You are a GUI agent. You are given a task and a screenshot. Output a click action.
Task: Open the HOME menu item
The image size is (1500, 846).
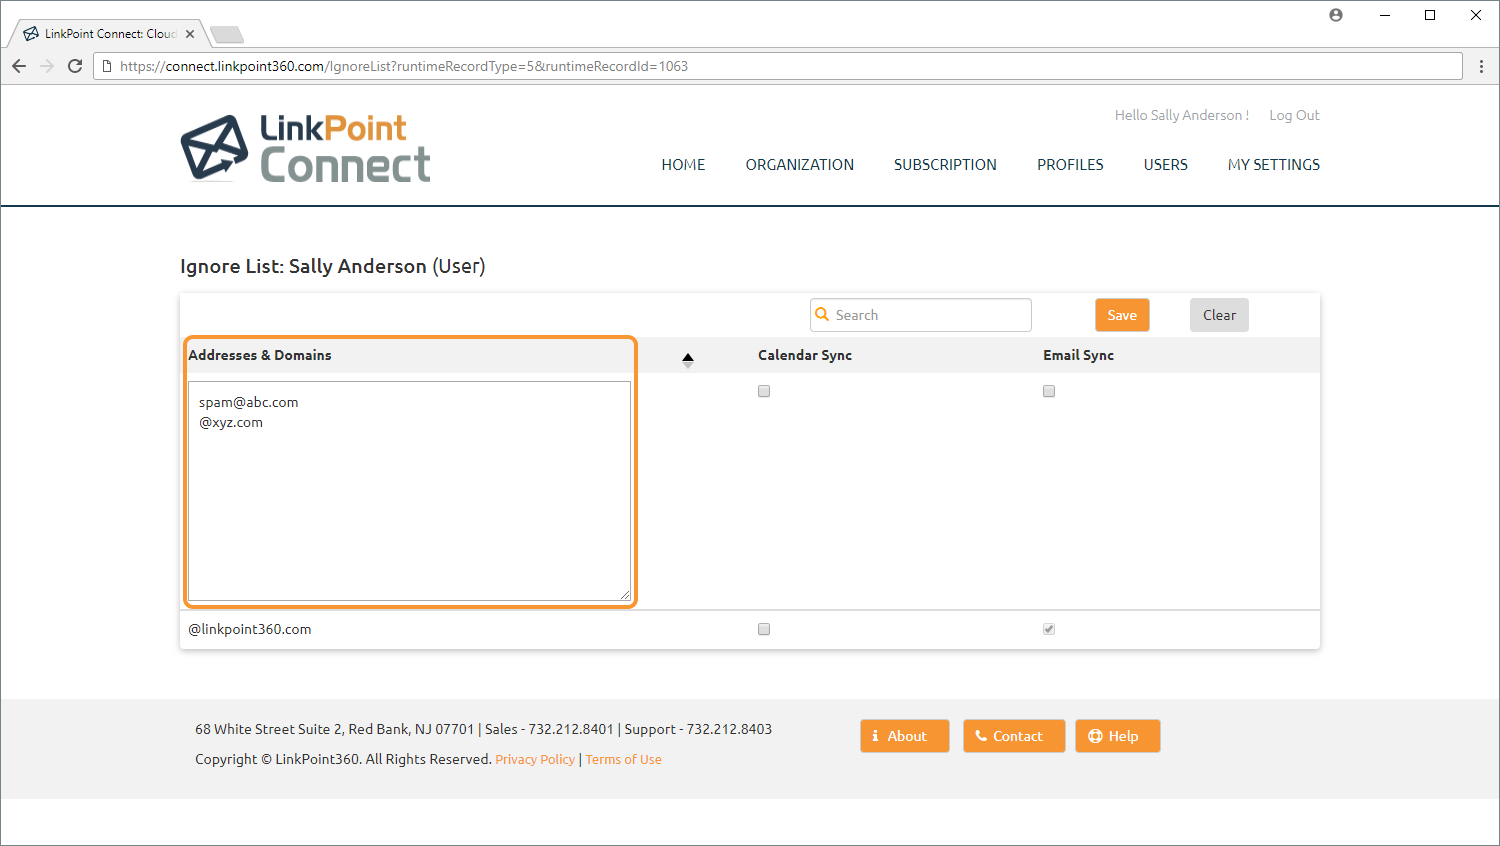click(x=683, y=165)
